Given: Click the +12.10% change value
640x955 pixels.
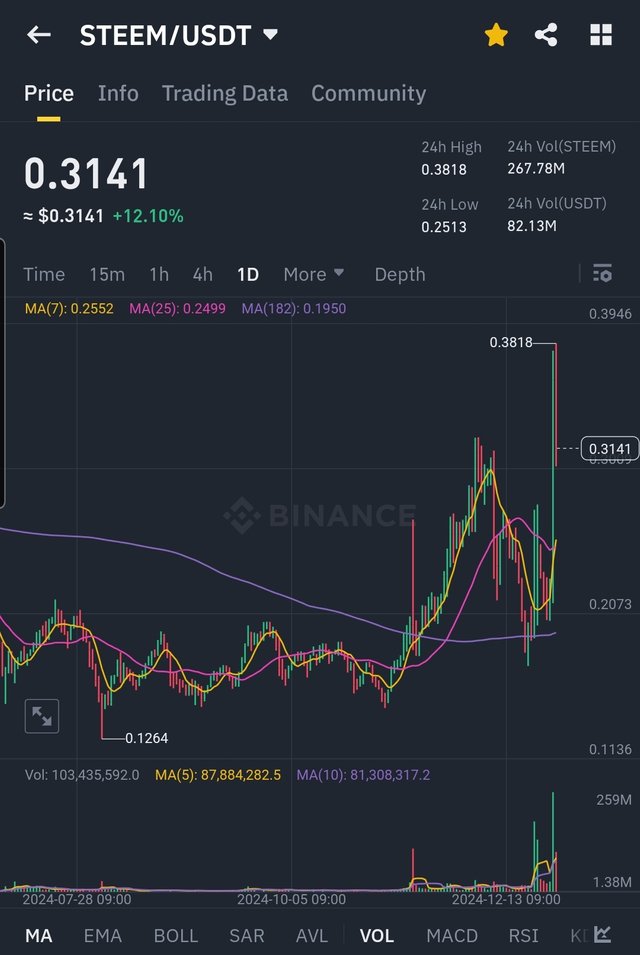Looking at the screenshot, I should coord(148,216).
